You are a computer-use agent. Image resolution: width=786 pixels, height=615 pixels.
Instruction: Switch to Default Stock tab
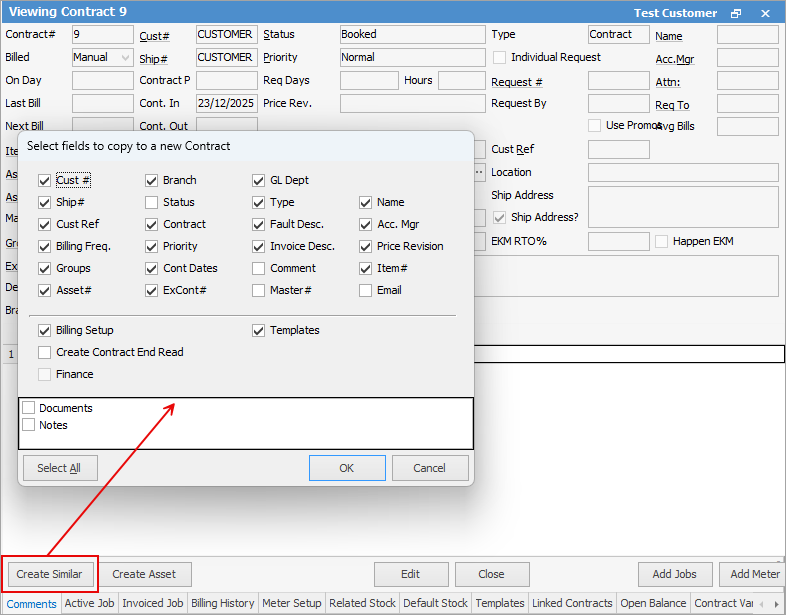pyautogui.click(x=436, y=603)
